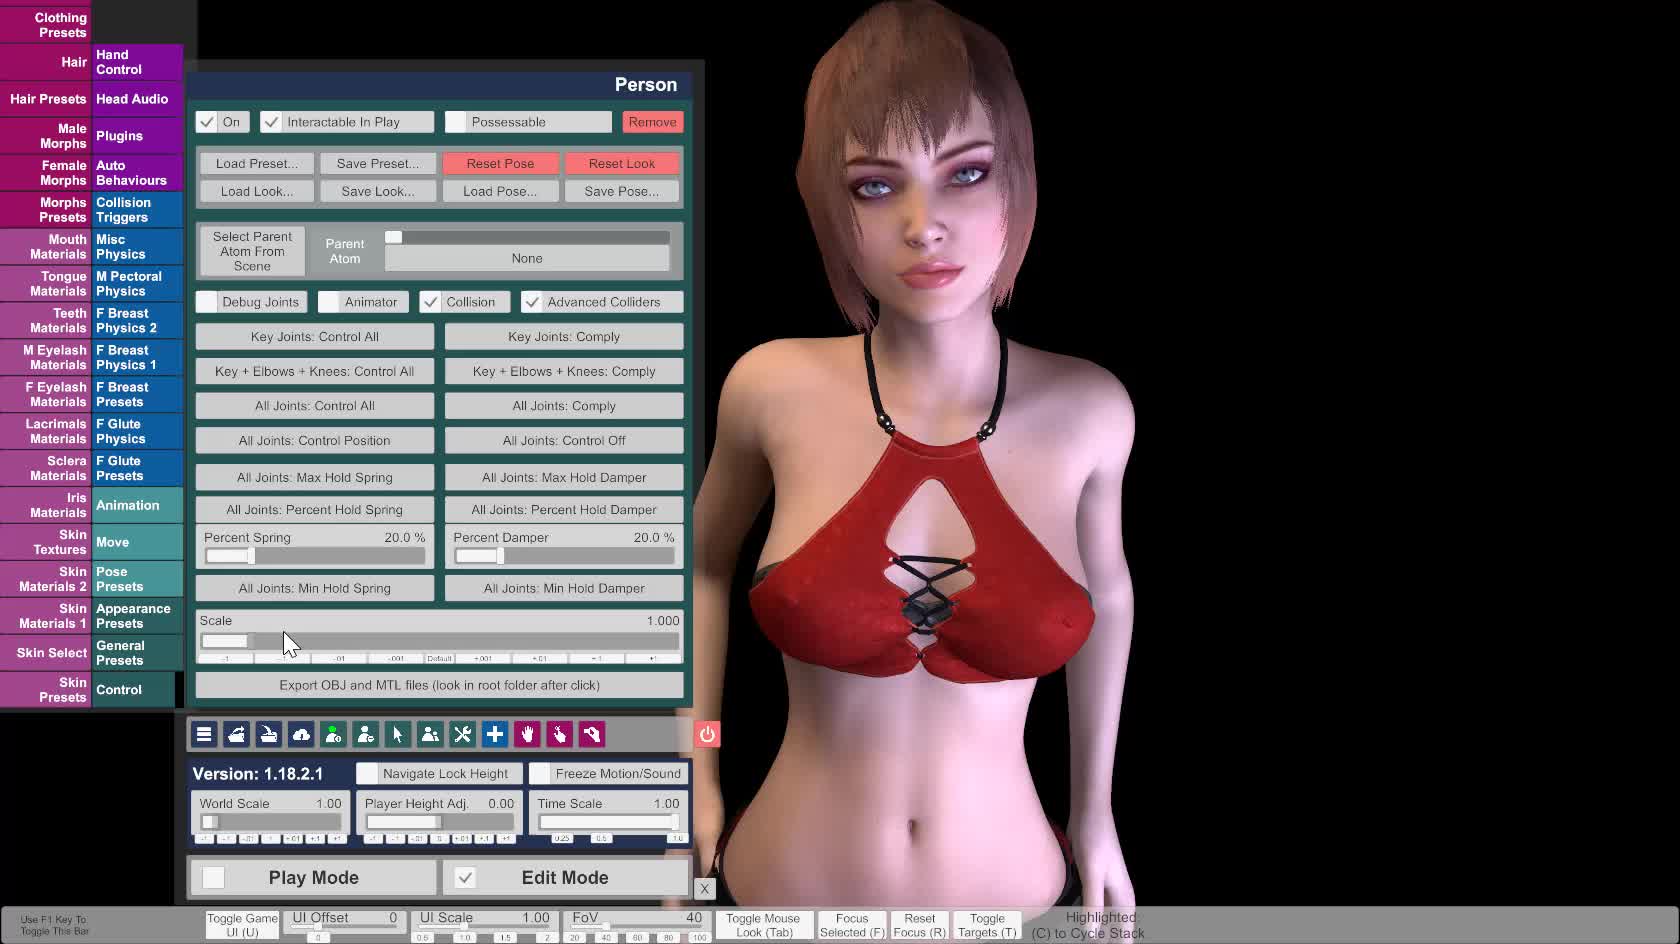
Task: Open the Parent Atom None dropdown
Action: [527, 258]
